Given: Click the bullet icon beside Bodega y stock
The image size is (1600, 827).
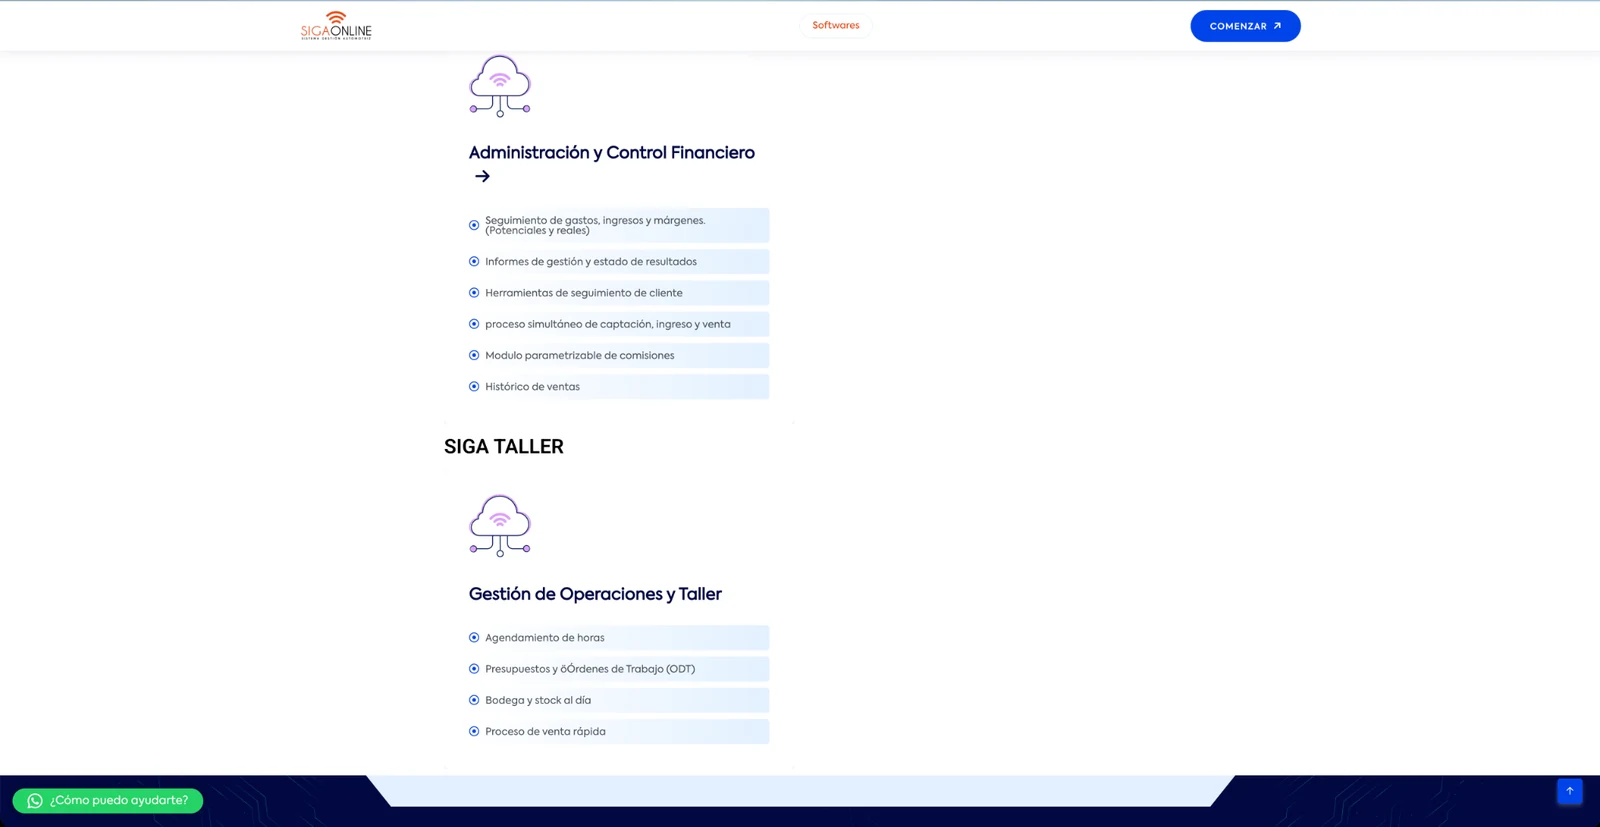Looking at the screenshot, I should click(x=474, y=700).
